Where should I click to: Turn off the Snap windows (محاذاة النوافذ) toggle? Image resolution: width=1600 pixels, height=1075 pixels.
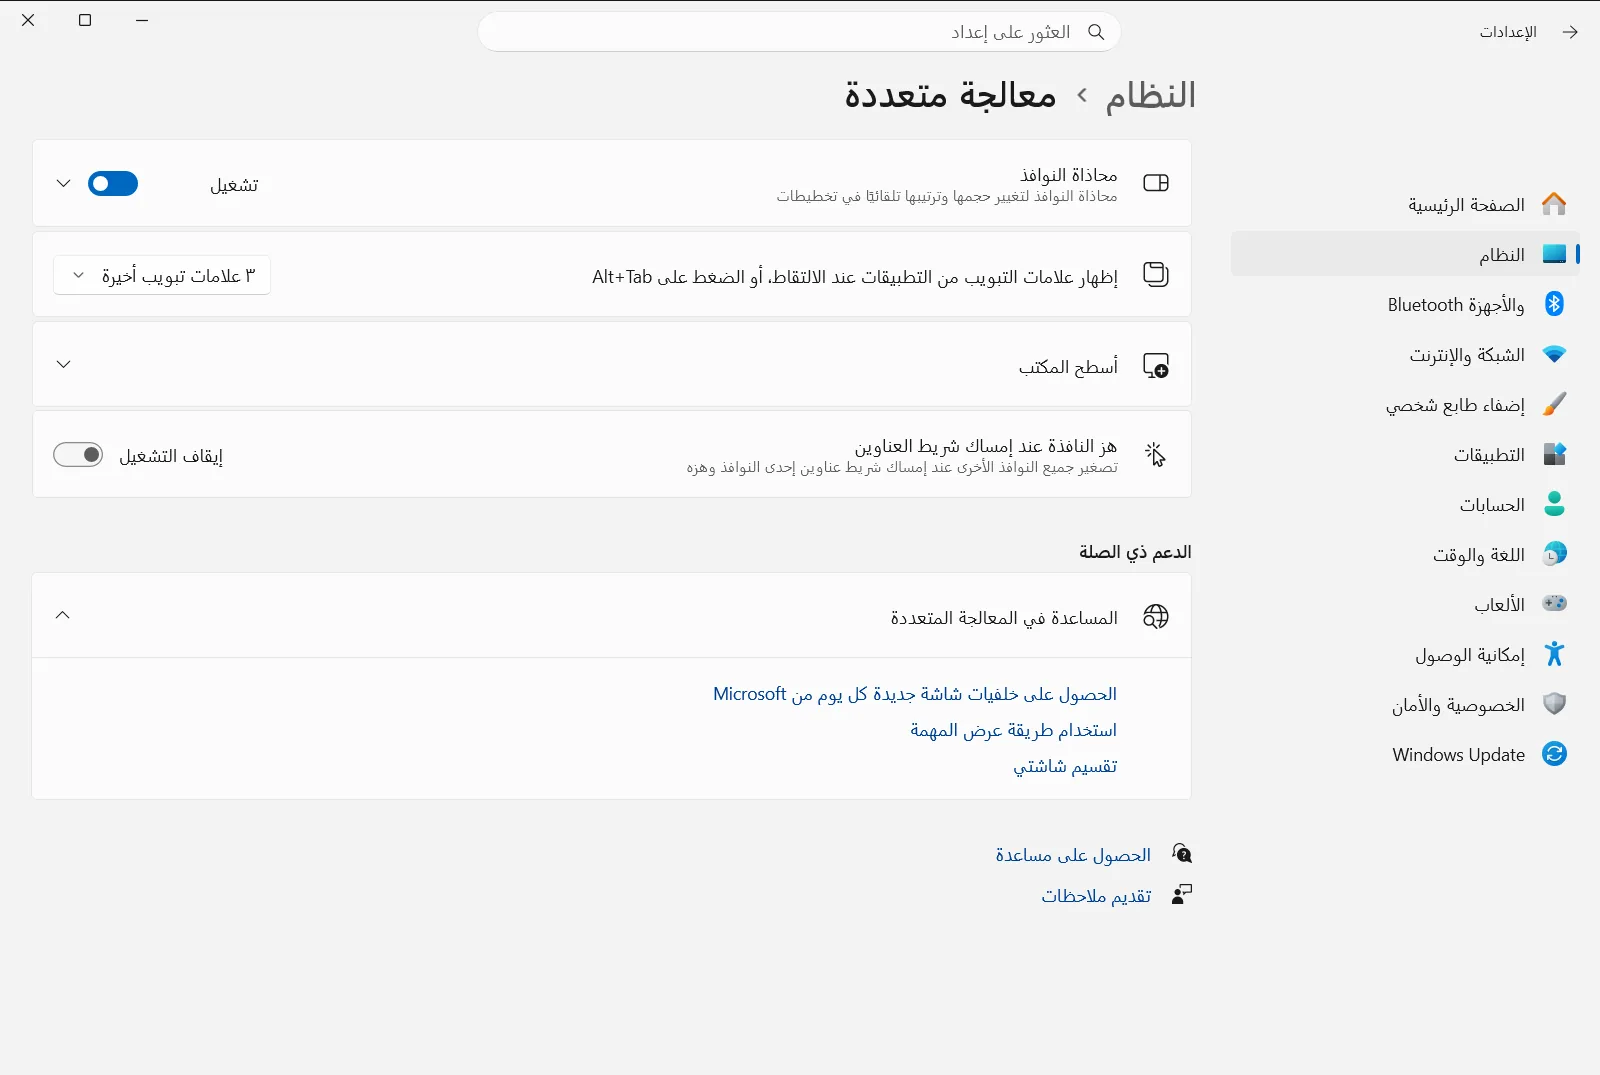point(113,184)
